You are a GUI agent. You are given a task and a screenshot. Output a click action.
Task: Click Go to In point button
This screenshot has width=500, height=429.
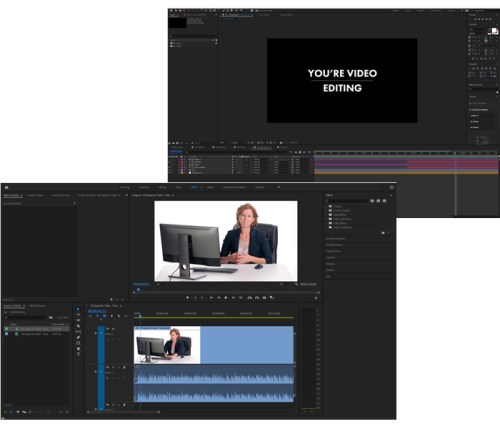[x=211, y=297]
